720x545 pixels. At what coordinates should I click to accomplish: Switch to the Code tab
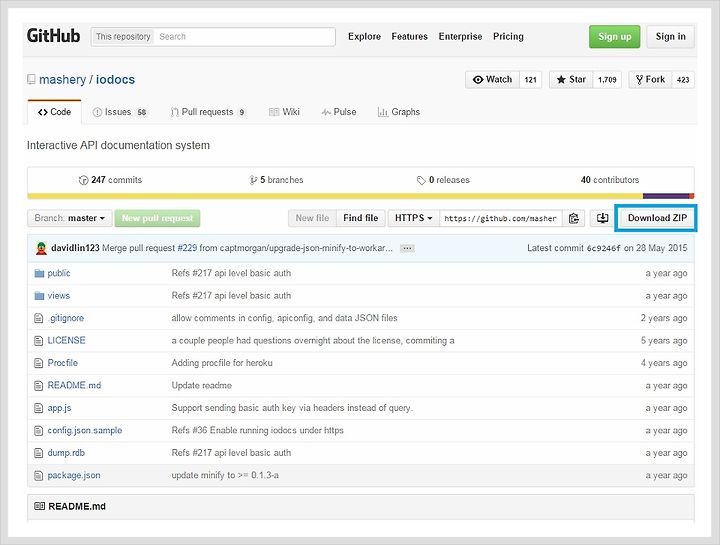(55, 112)
